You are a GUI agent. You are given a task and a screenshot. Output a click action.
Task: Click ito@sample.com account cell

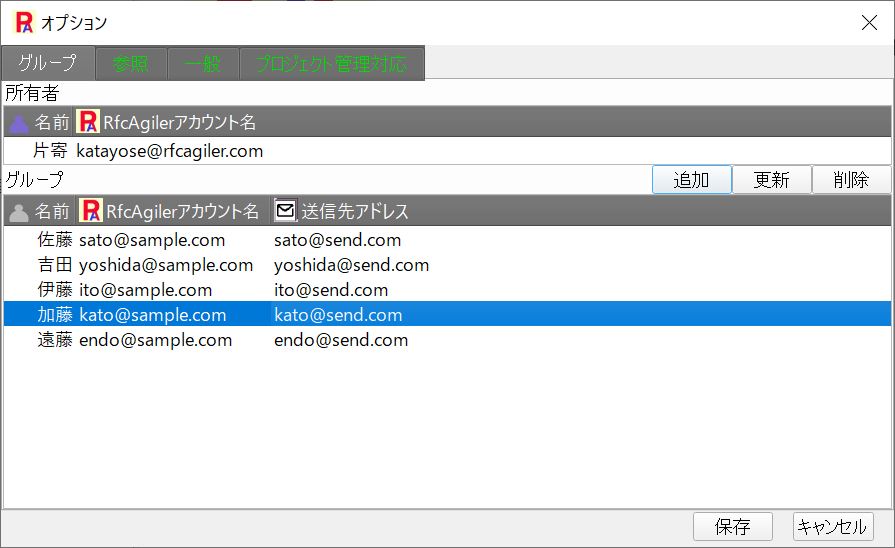(146, 290)
